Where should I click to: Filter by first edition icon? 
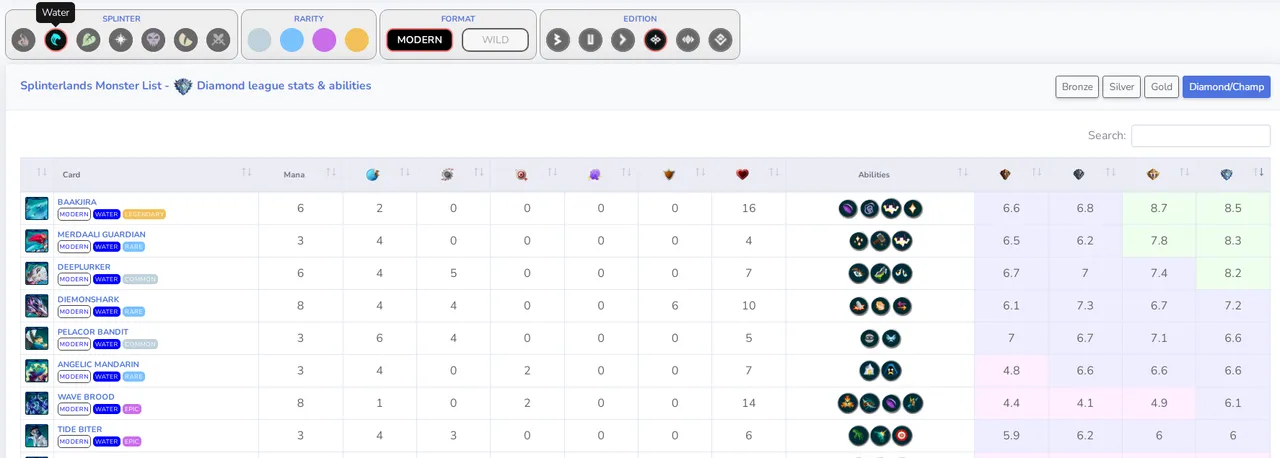pos(558,40)
